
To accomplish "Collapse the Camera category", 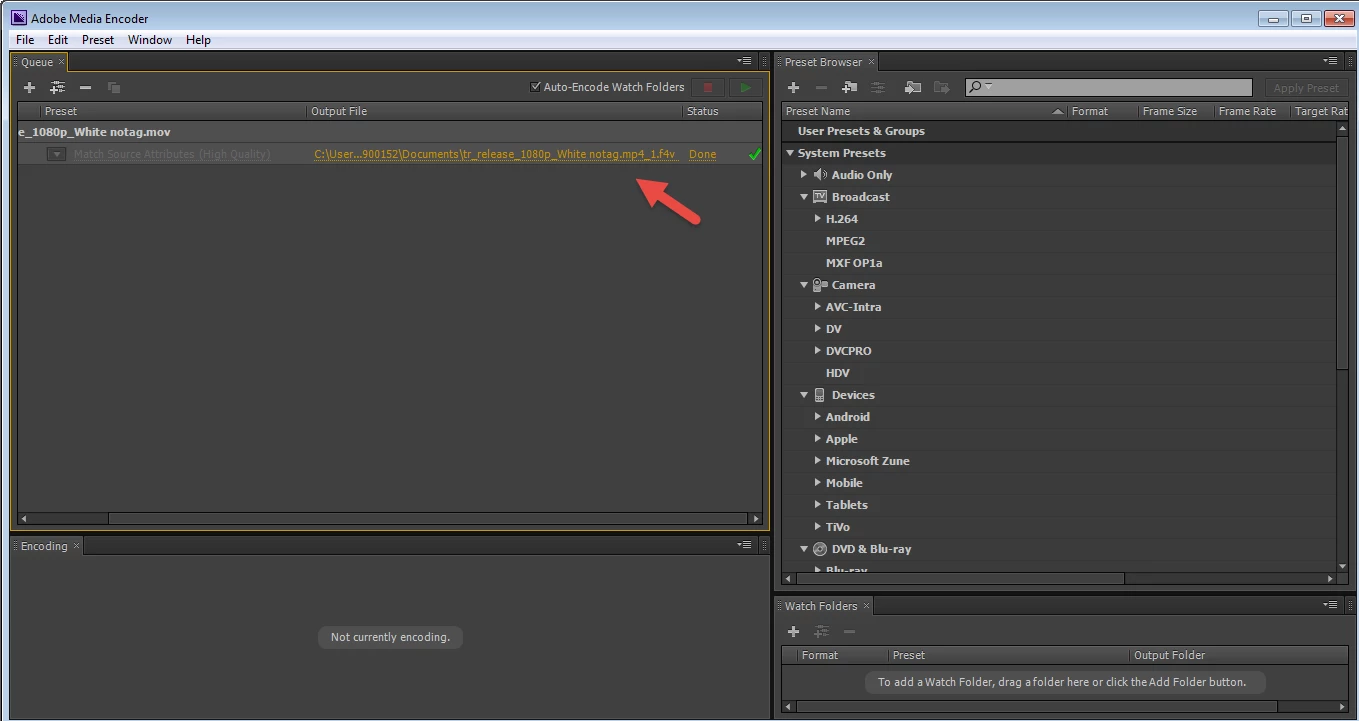I will (x=804, y=285).
